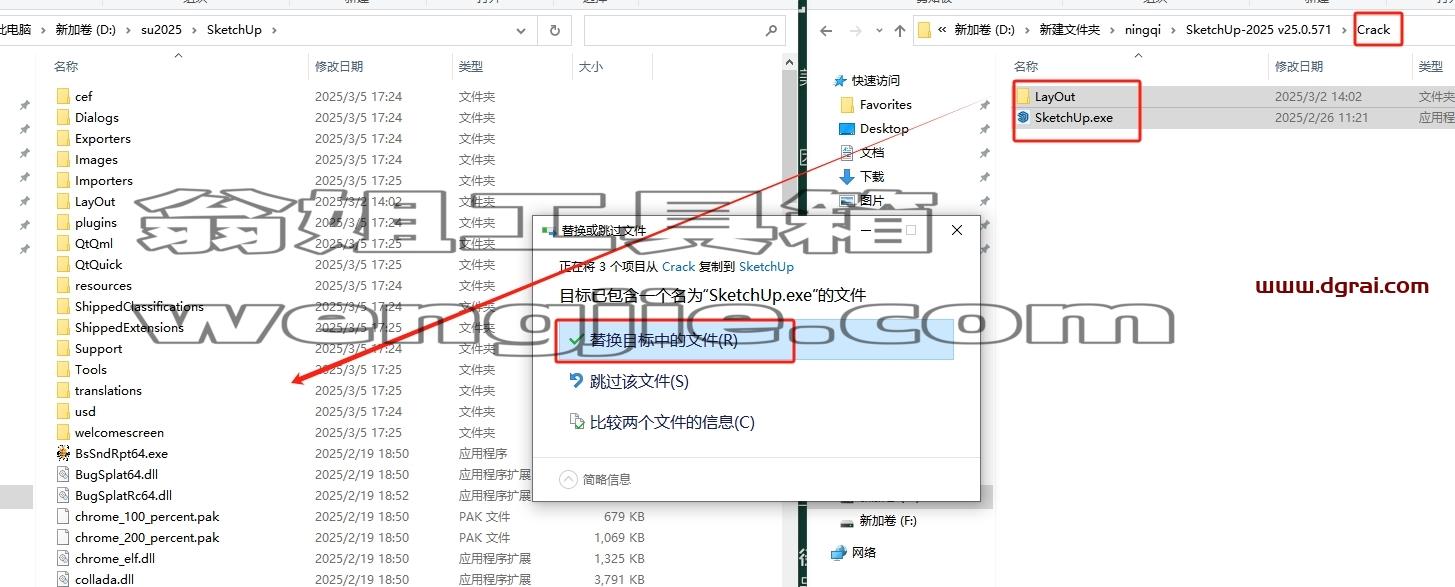
Task: Select cef folder icon
Action: click(64, 96)
